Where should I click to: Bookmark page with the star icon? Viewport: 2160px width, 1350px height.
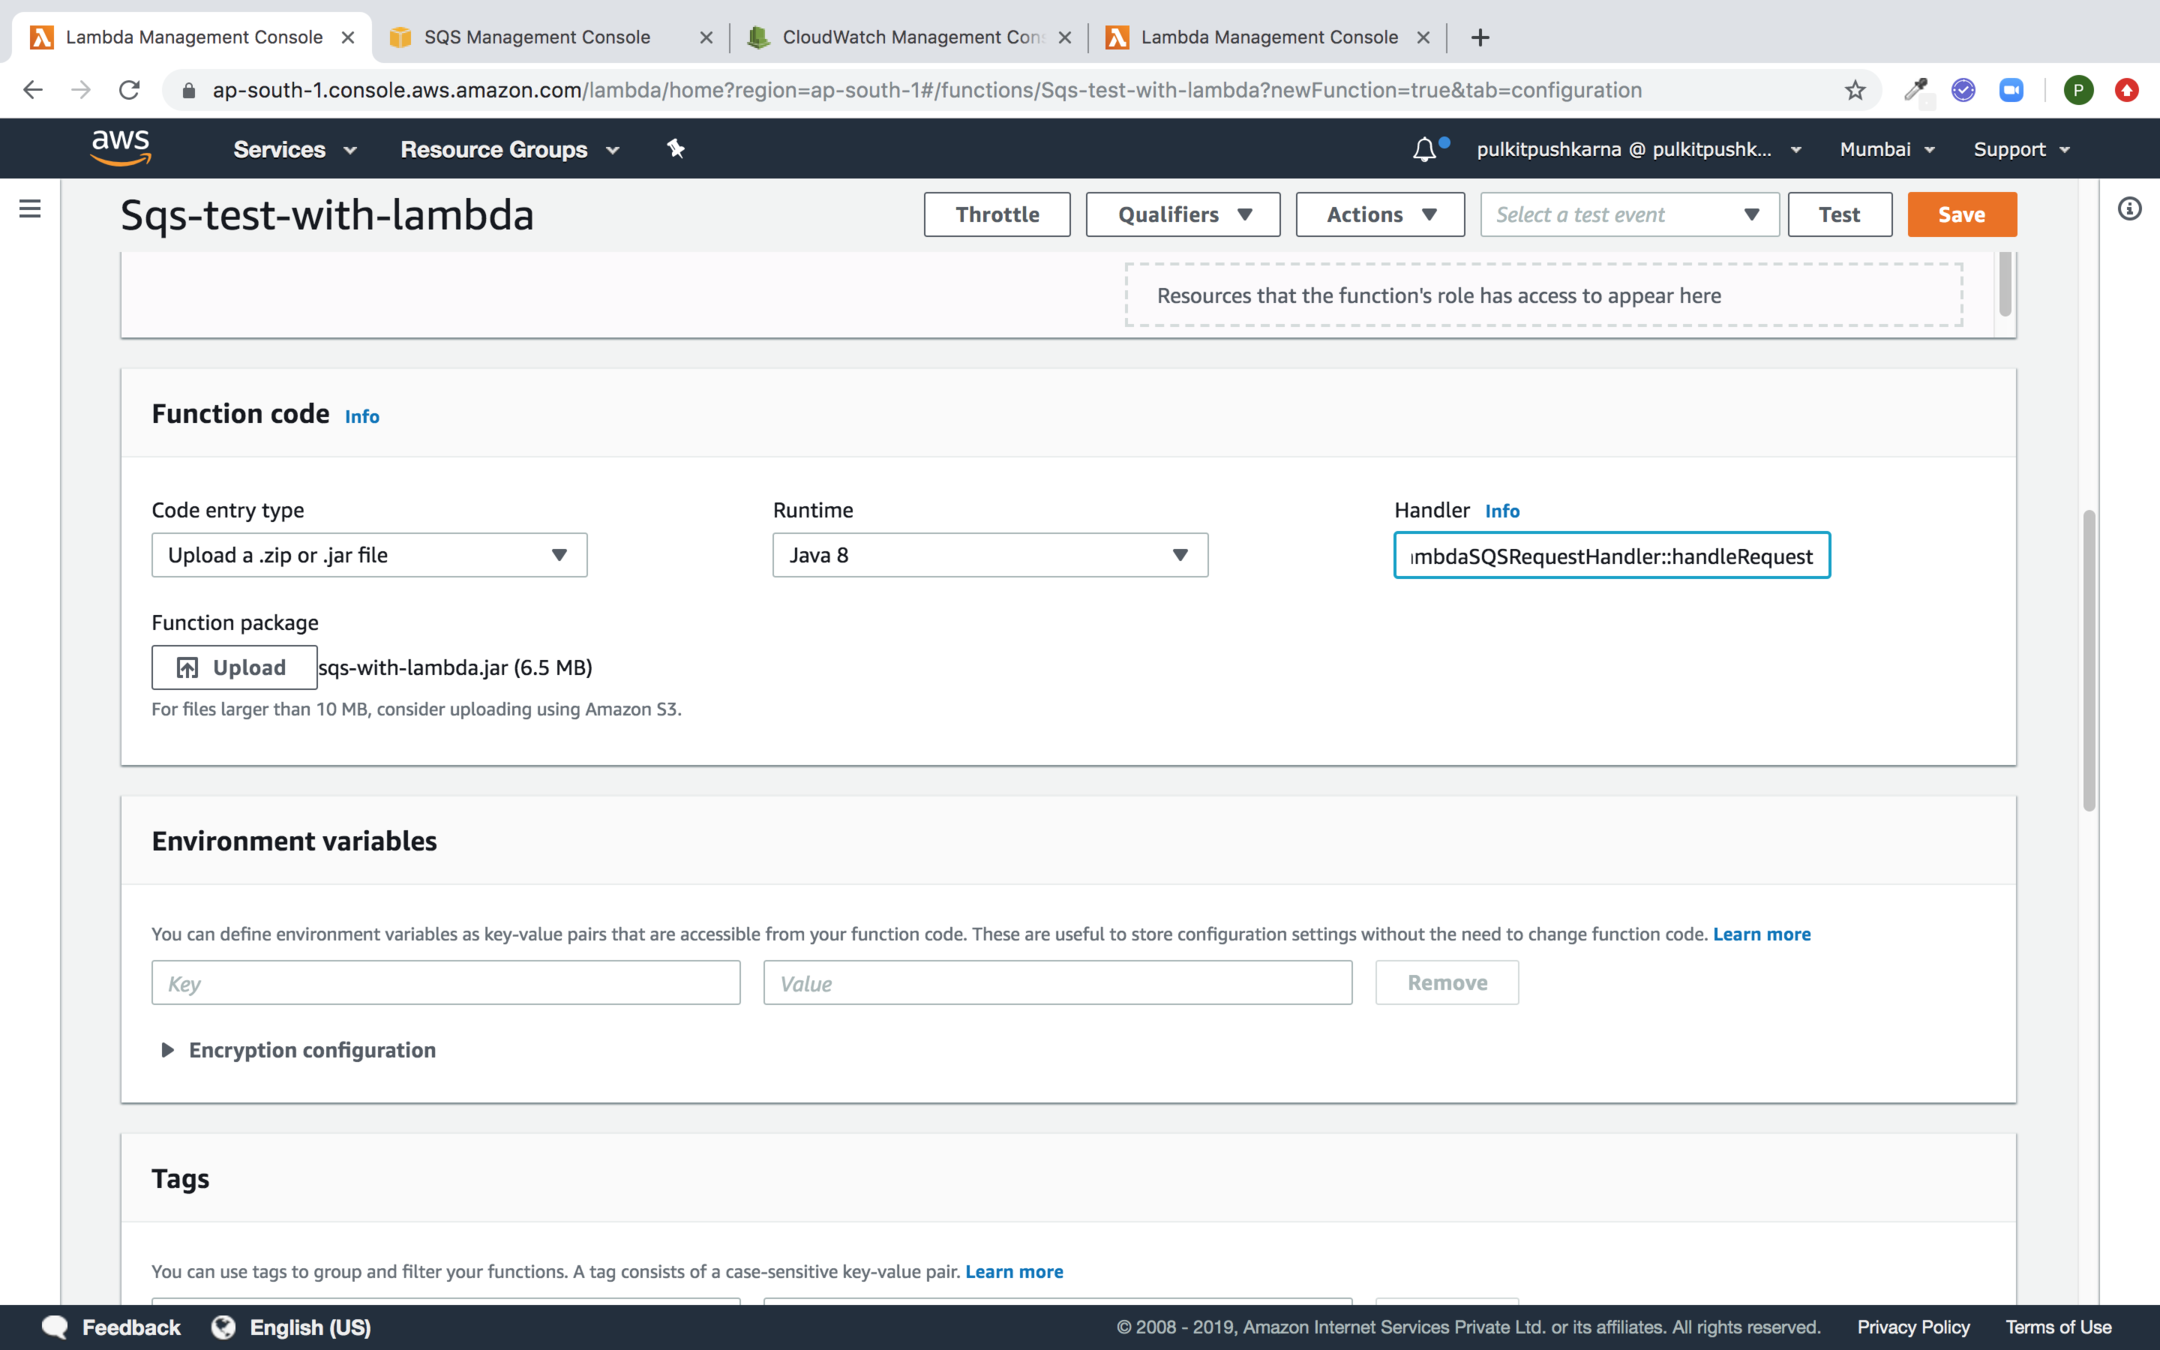pos(1855,90)
